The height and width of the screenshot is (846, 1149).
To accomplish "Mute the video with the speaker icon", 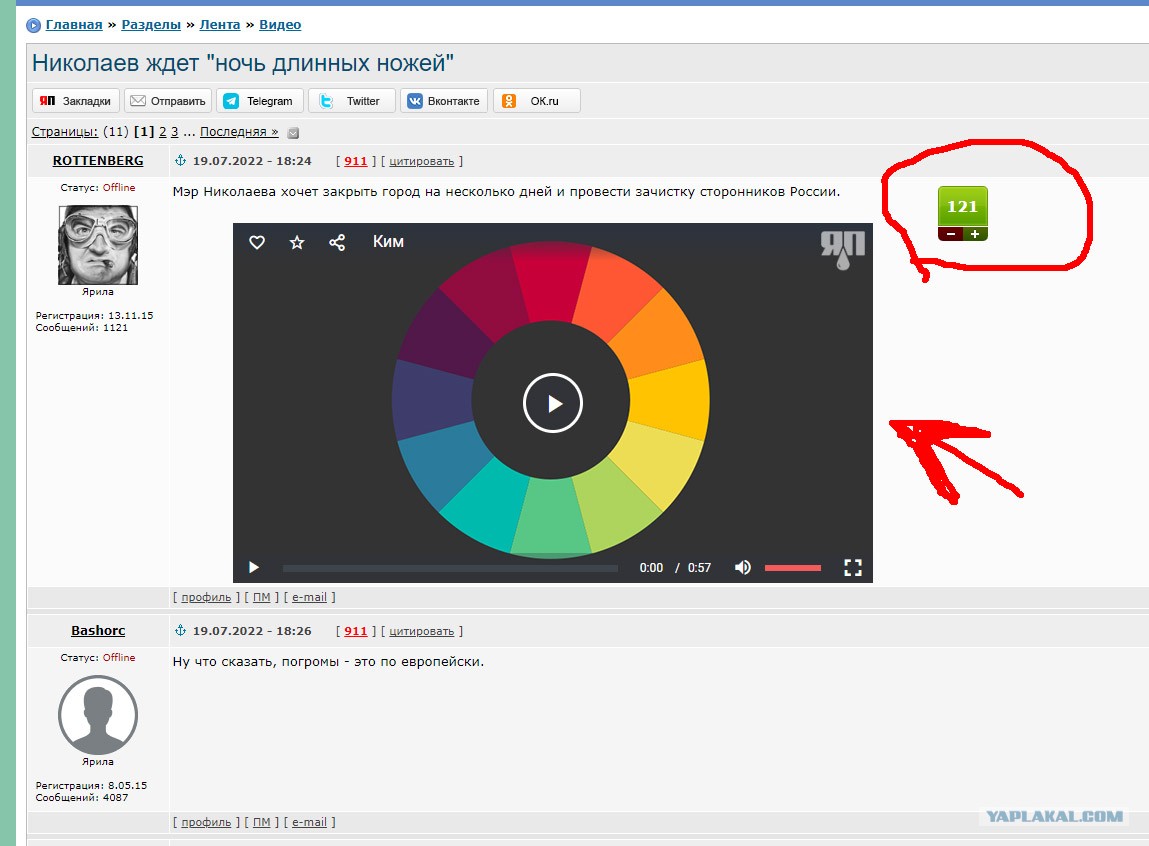I will [742, 568].
